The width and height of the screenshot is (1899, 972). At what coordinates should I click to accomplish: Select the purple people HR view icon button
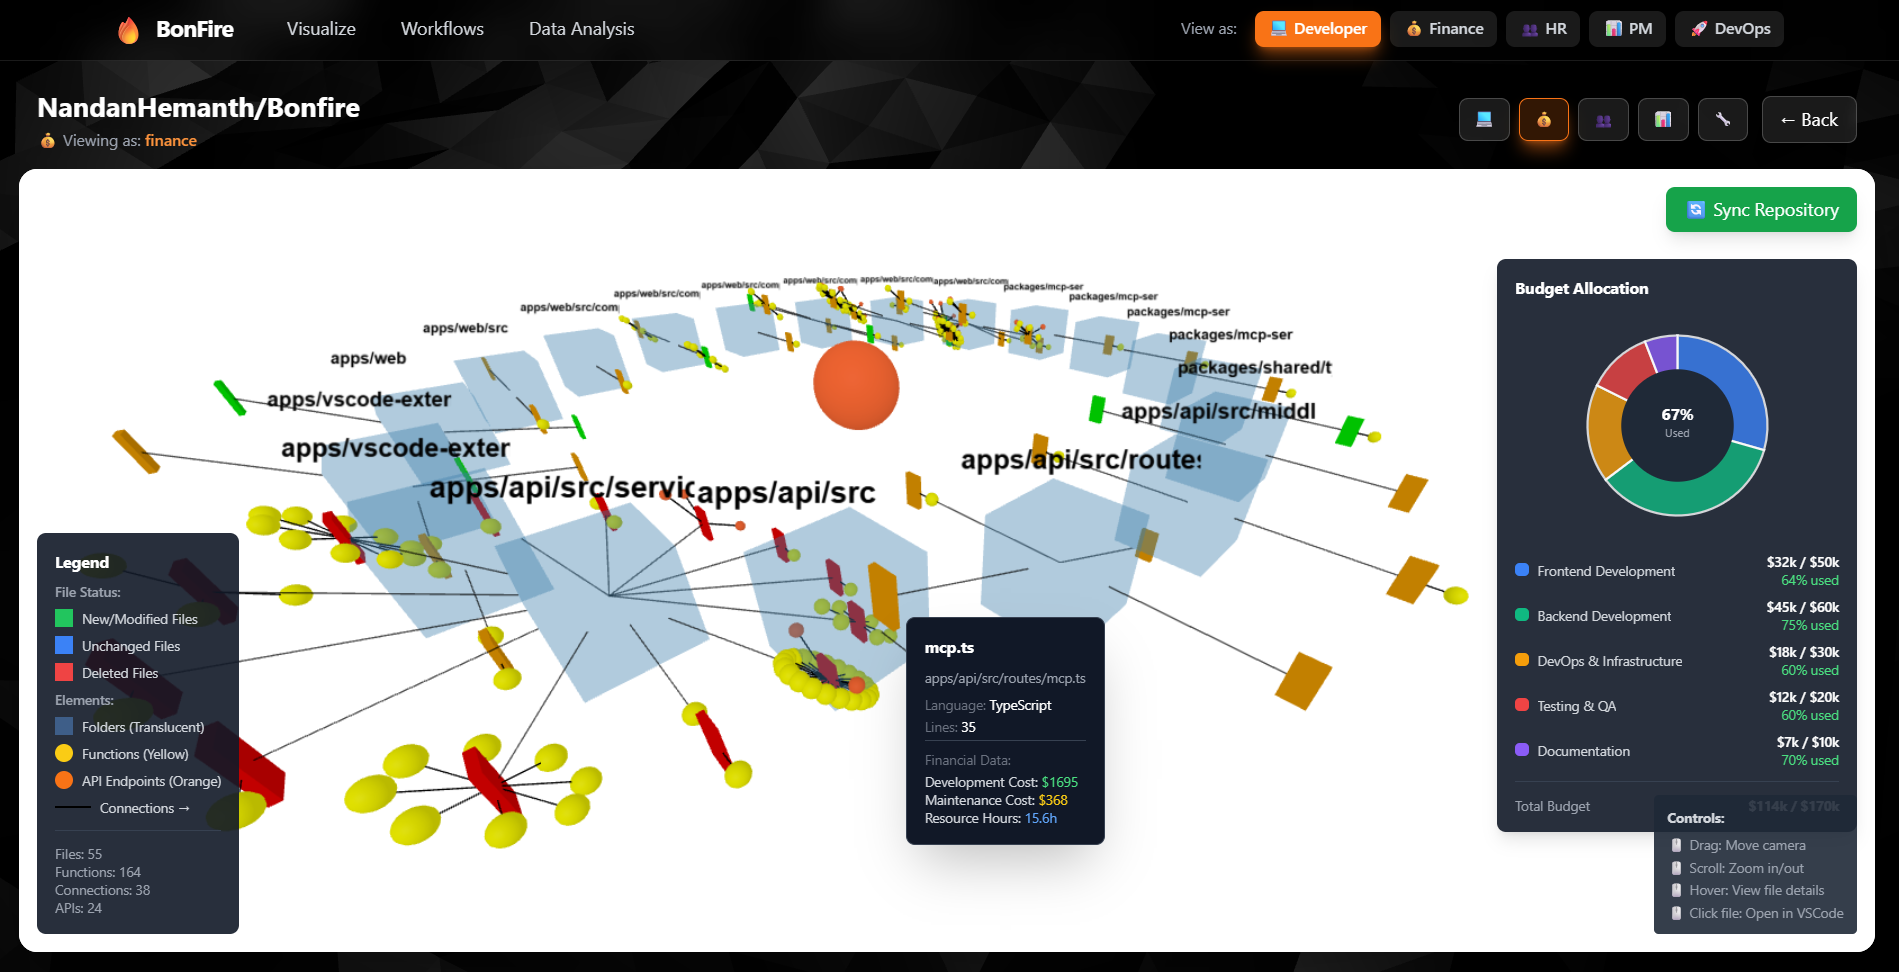click(1603, 120)
